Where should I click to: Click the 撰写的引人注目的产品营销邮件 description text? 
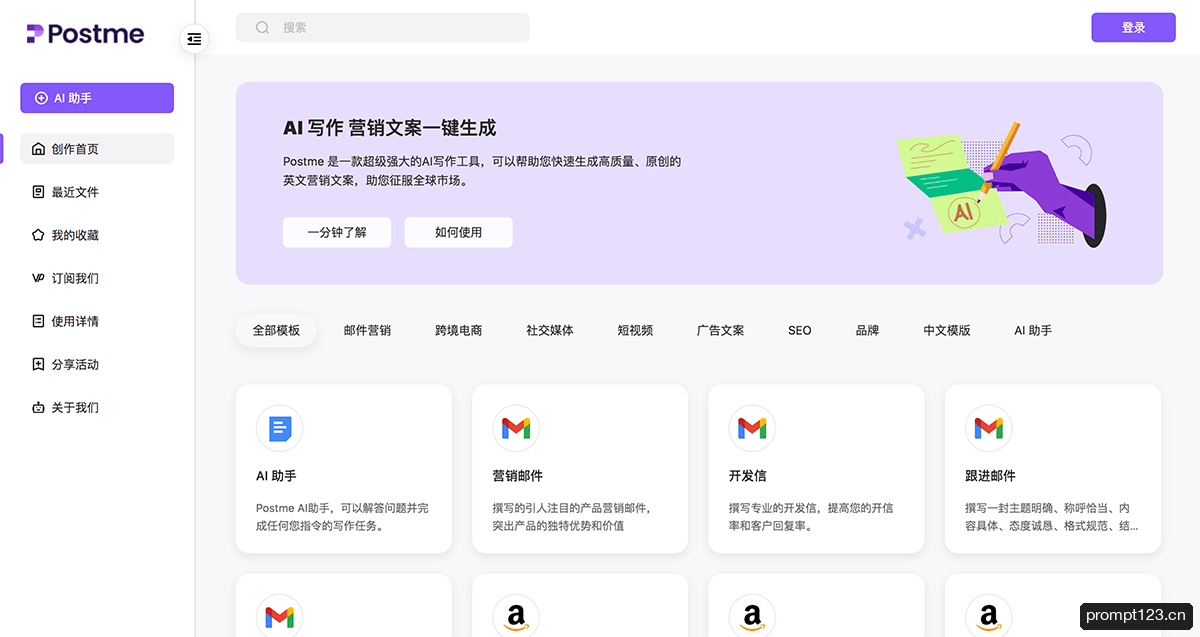(x=572, y=516)
